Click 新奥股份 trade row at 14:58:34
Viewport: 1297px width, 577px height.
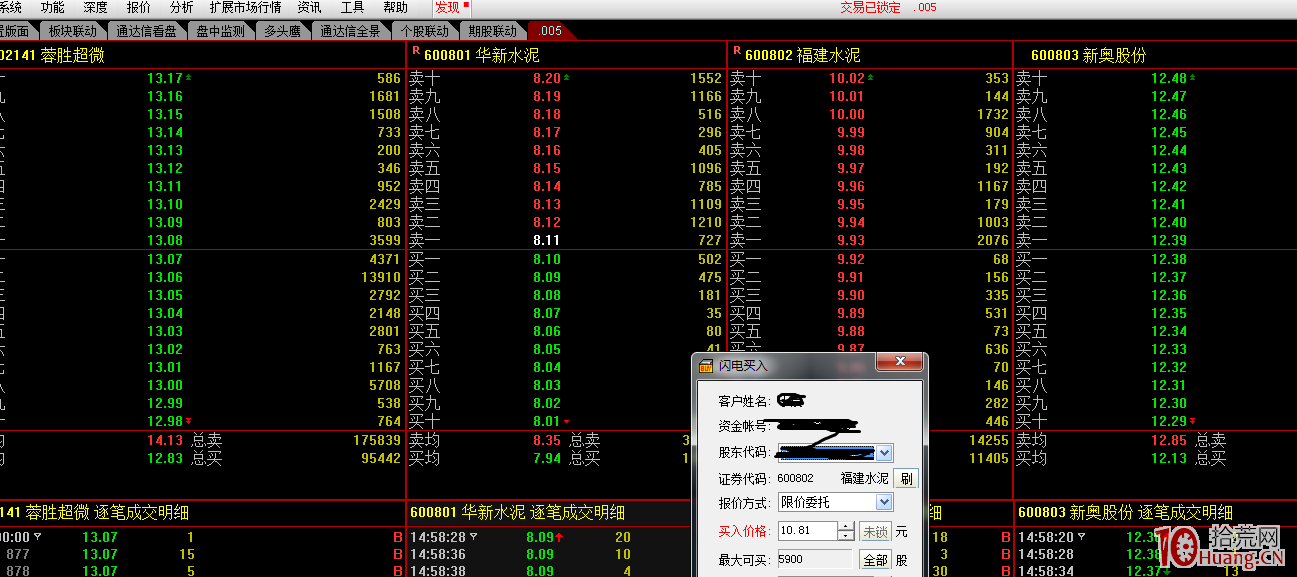(1155, 571)
